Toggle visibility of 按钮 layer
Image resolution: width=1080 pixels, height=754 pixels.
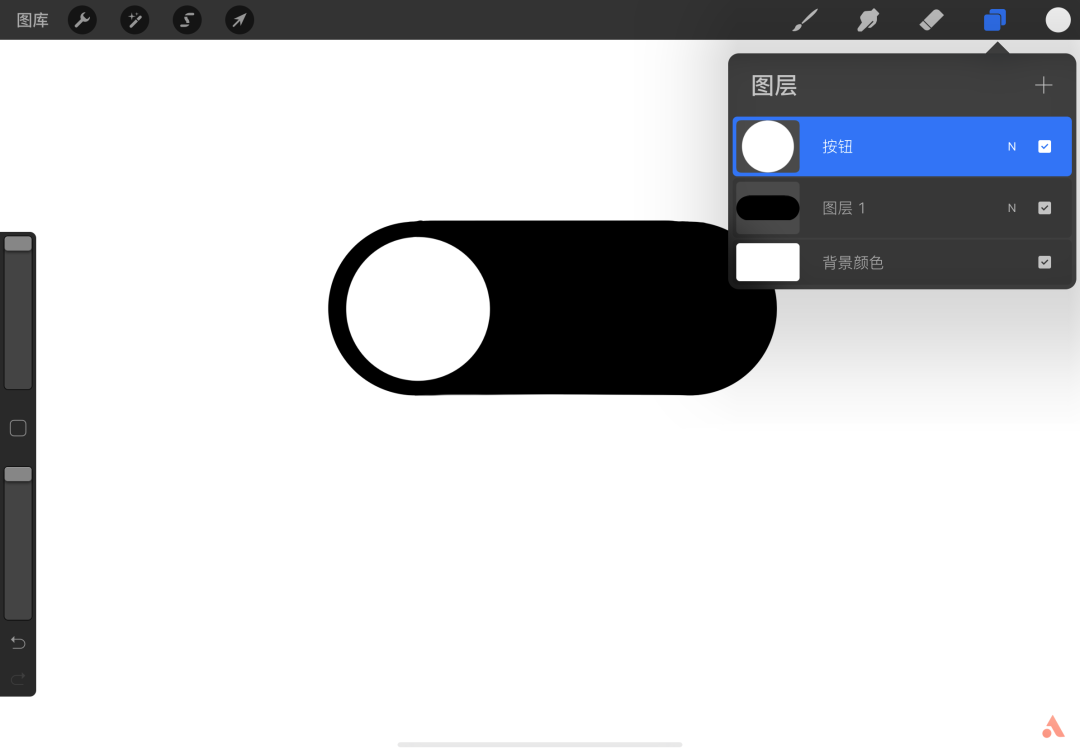click(x=1044, y=146)
